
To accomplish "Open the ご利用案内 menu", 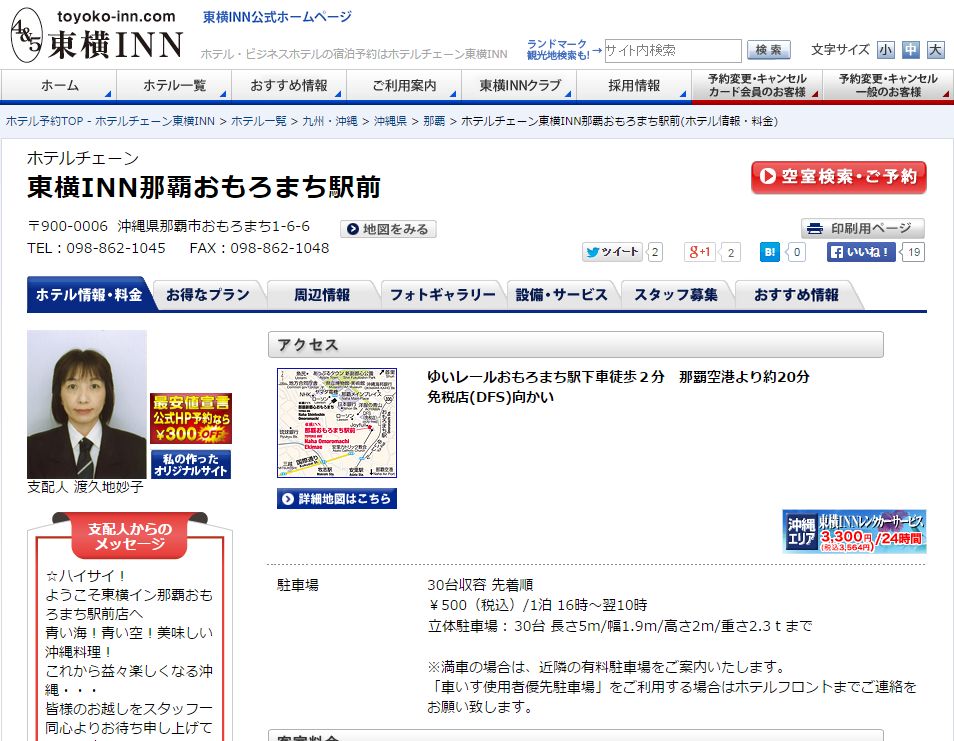I will click(x=404, y=85).
